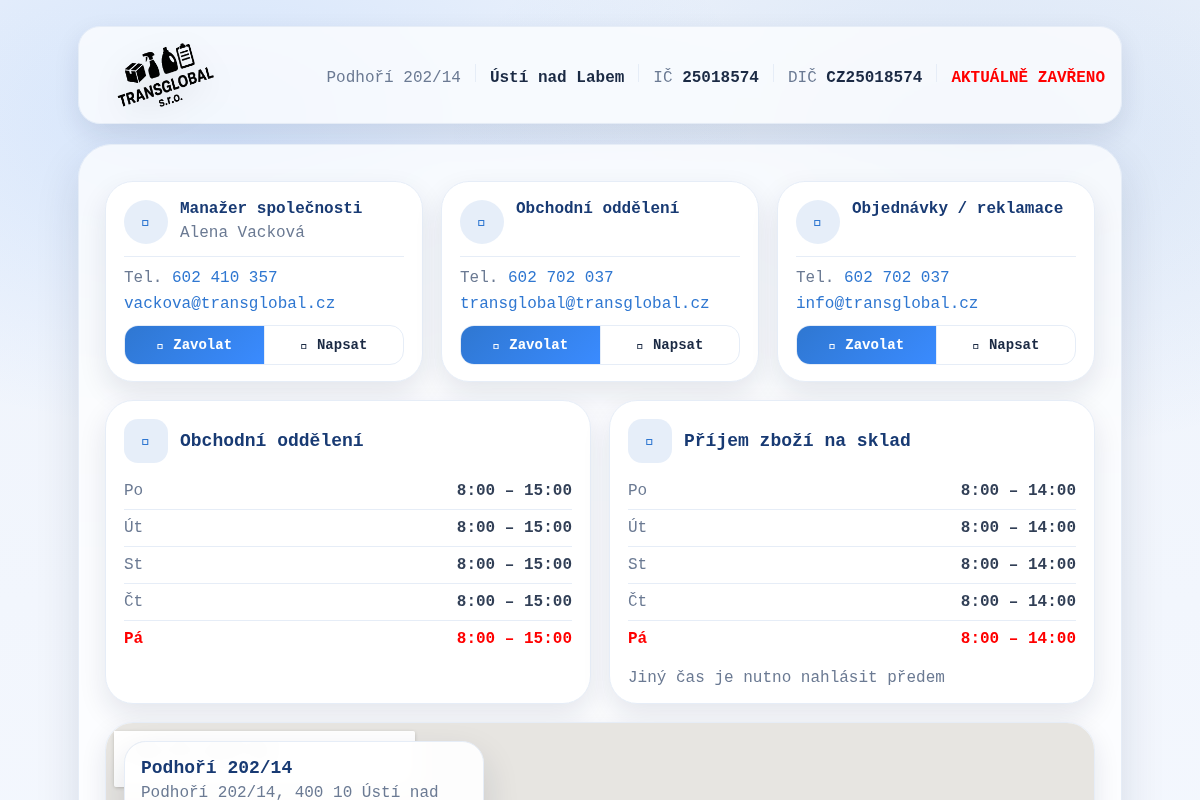The width and height of the screenshot is (1200, 800).
Task: Click the Objednávky / reklamace card icon
Action: [x=818, y=222]
